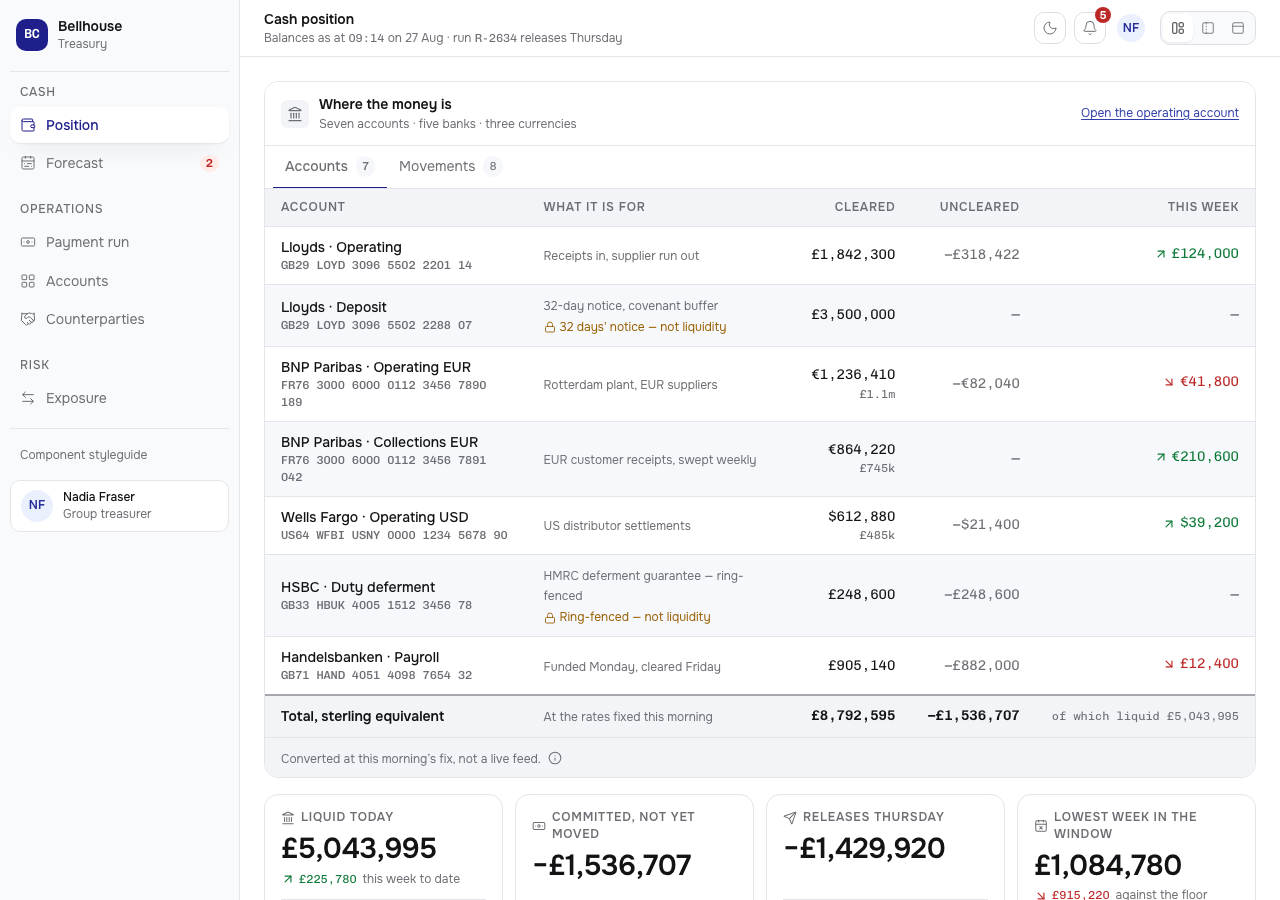The width and height of the screenshot is (1280, 900).
Task: Click the down arrow beside £12,400
Action: [x=1169, y=664]
